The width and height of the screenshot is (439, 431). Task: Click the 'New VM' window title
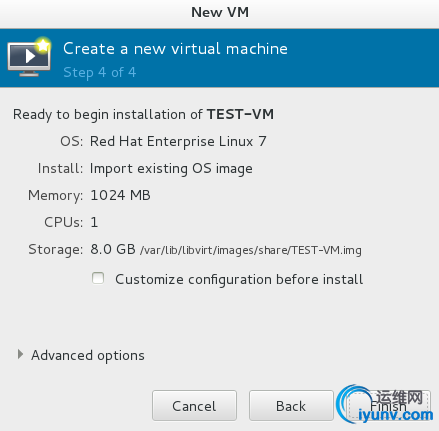click(x=220, y=12)
